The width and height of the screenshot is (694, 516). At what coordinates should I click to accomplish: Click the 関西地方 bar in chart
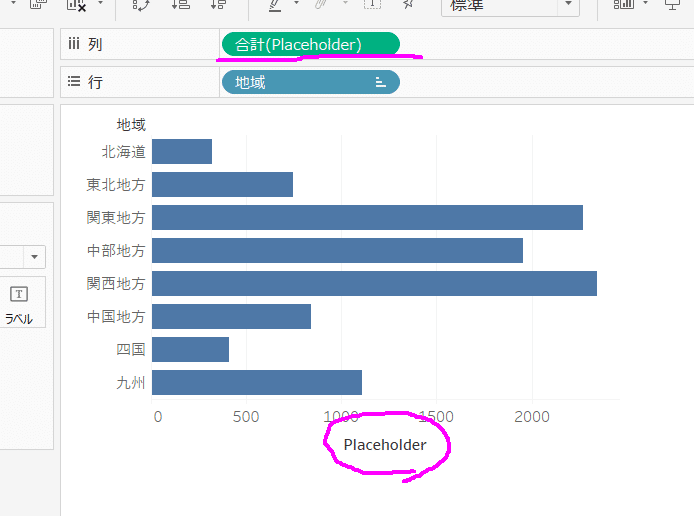(374, 283)
